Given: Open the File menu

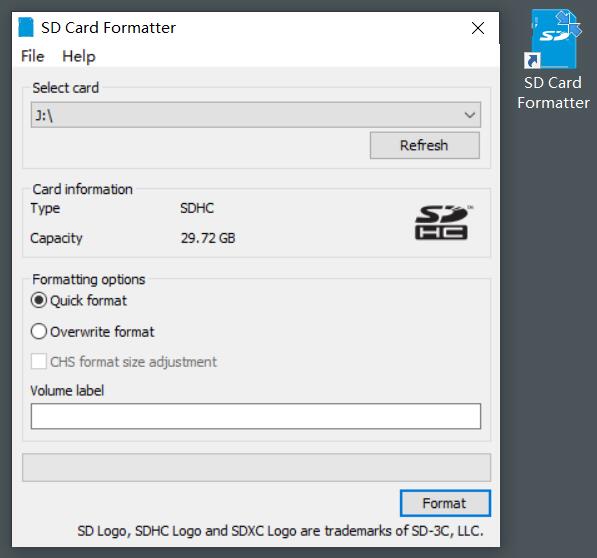Looking at the screenshot, I should pos(33,56).
